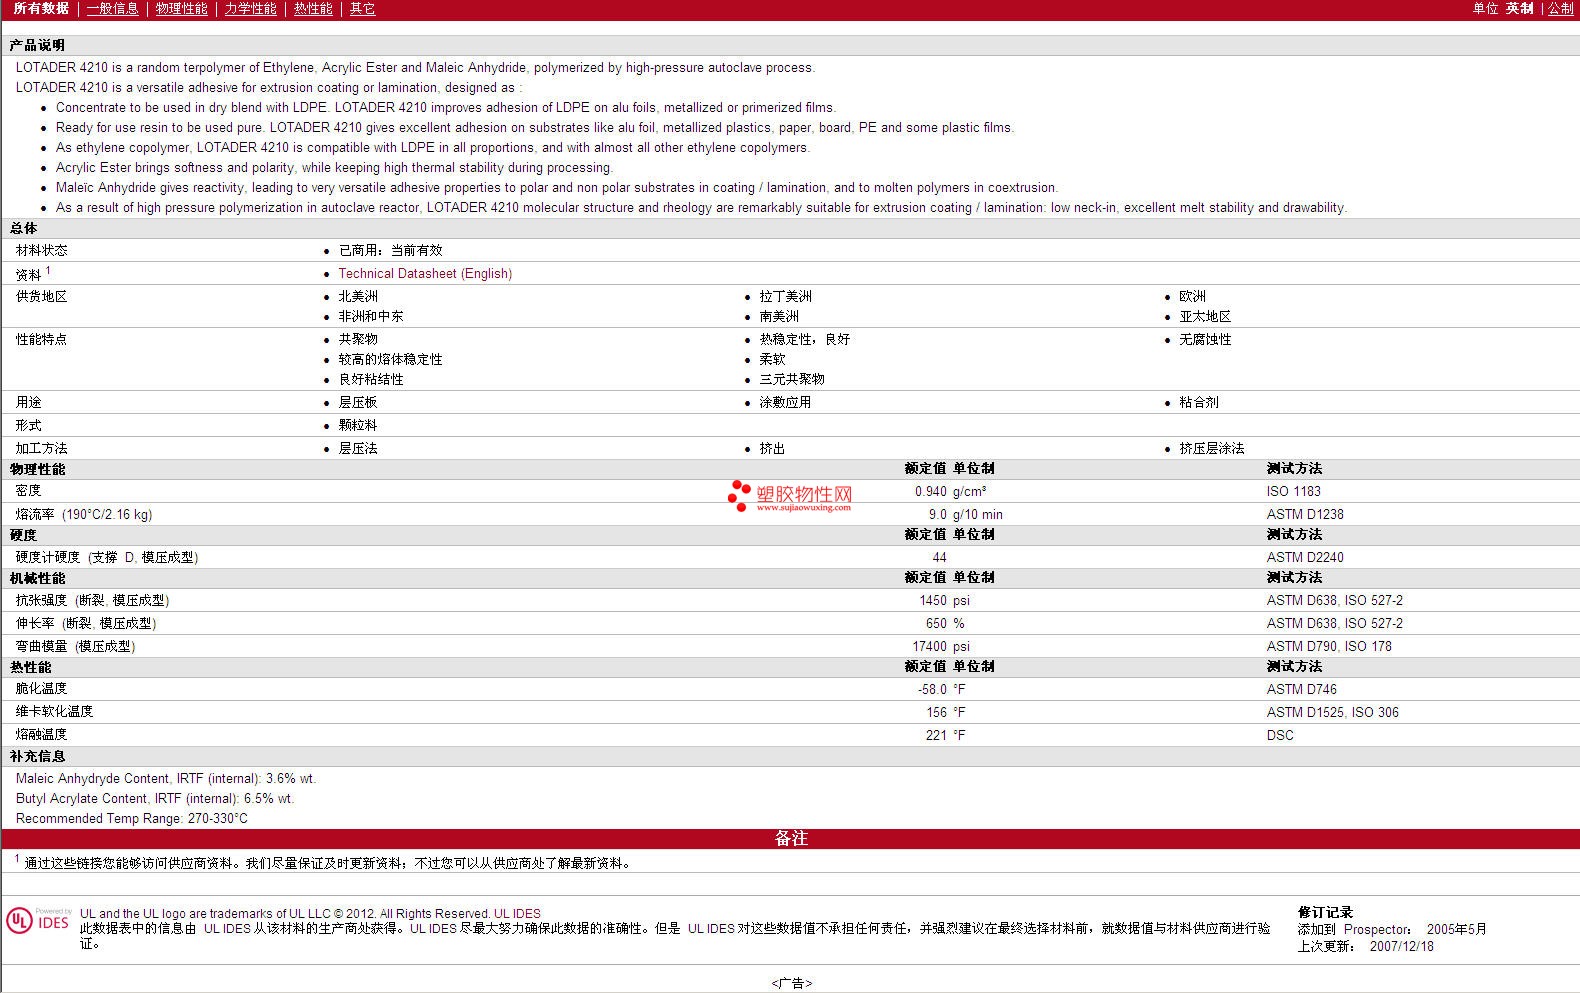Click the Butyl Acrylate Content line
This screenshot has height=993, width=1580.
coord(155,799)
